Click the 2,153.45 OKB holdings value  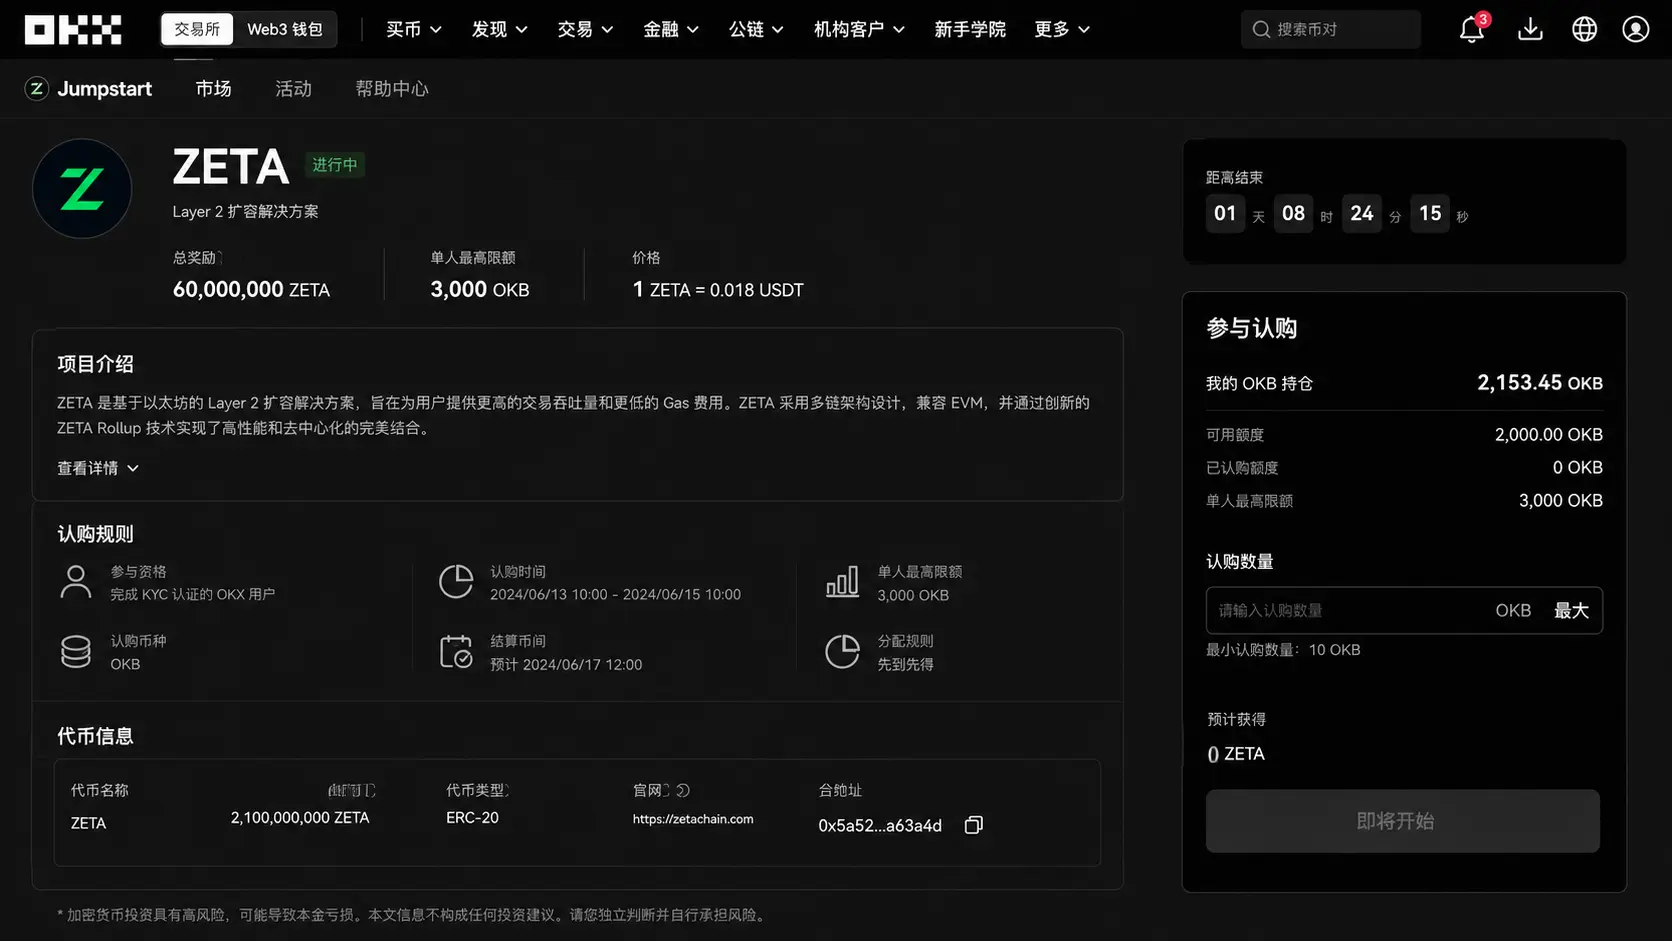click(1540, 383)
